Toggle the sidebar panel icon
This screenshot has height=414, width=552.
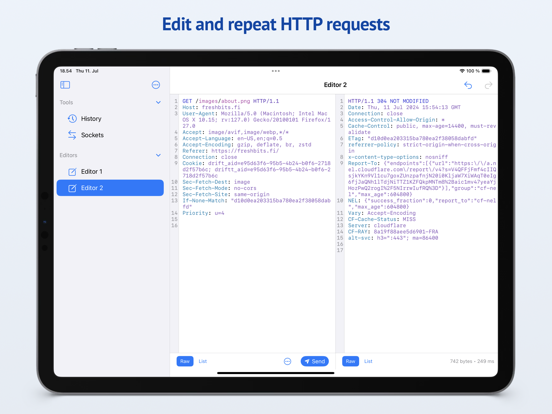(x=65, y=85)
